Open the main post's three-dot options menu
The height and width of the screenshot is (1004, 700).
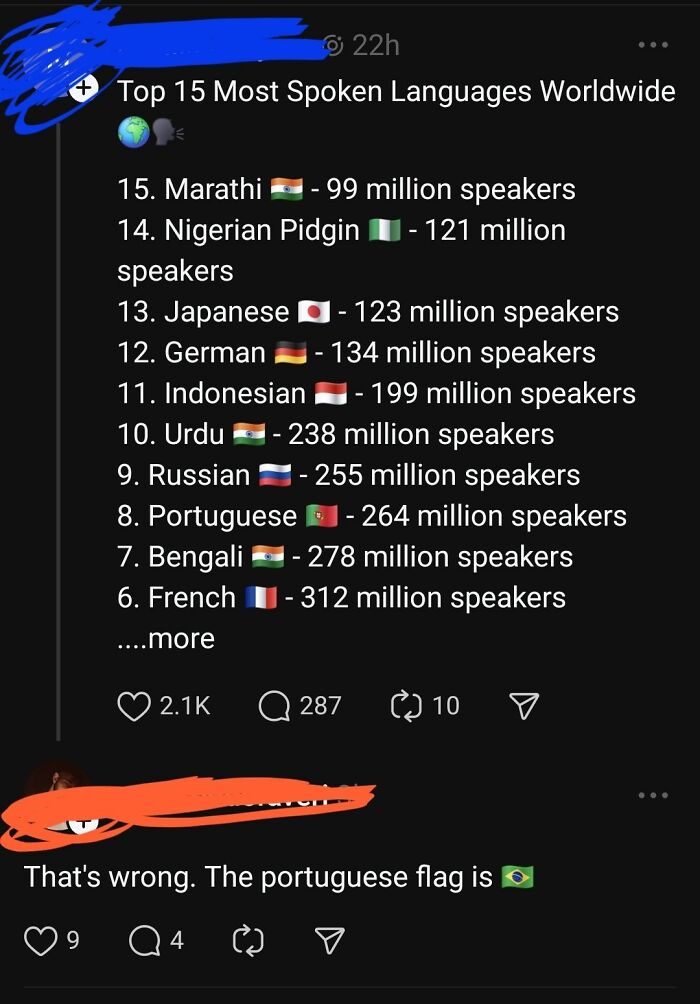click(x=653, y=44)
